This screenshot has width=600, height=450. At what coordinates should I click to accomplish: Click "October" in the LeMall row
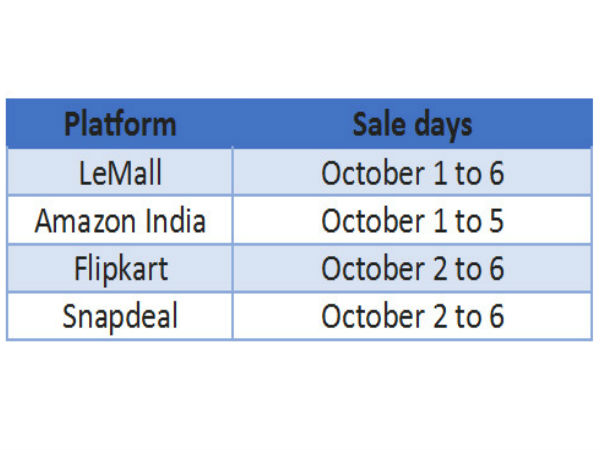pyautogui.click(x=364, y=173)
